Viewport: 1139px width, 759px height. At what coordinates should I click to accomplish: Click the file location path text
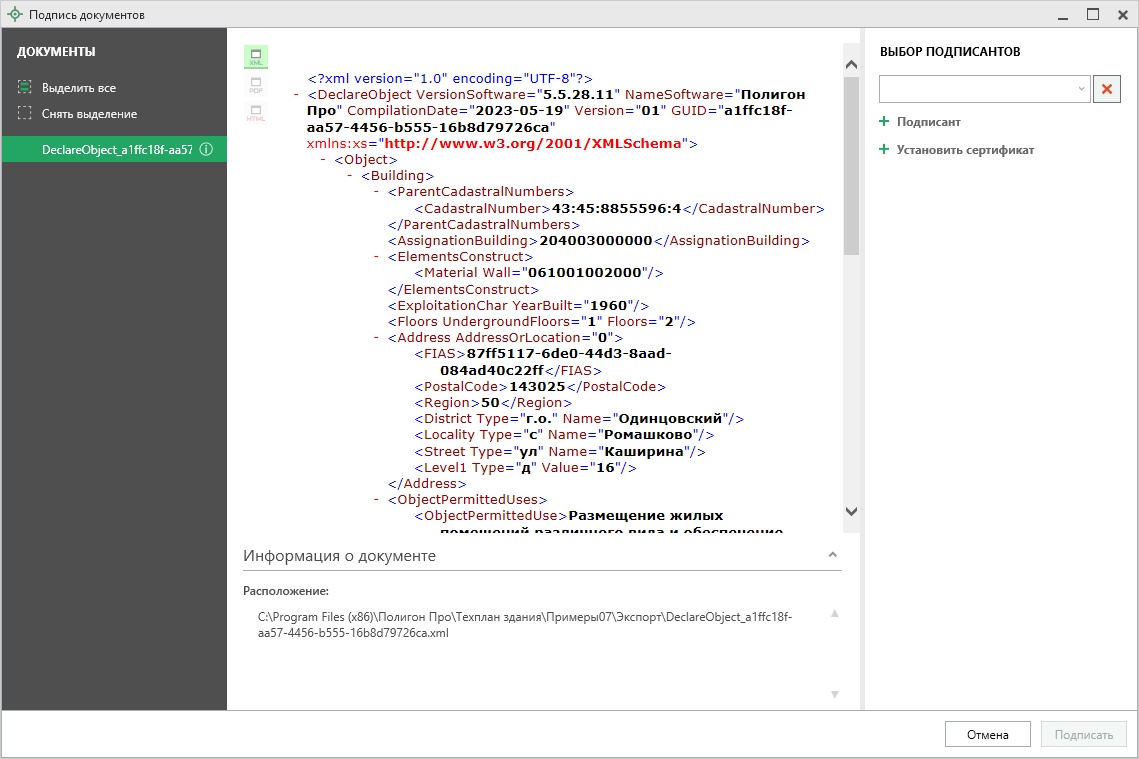pyautogui.click(x=525, y=625)
